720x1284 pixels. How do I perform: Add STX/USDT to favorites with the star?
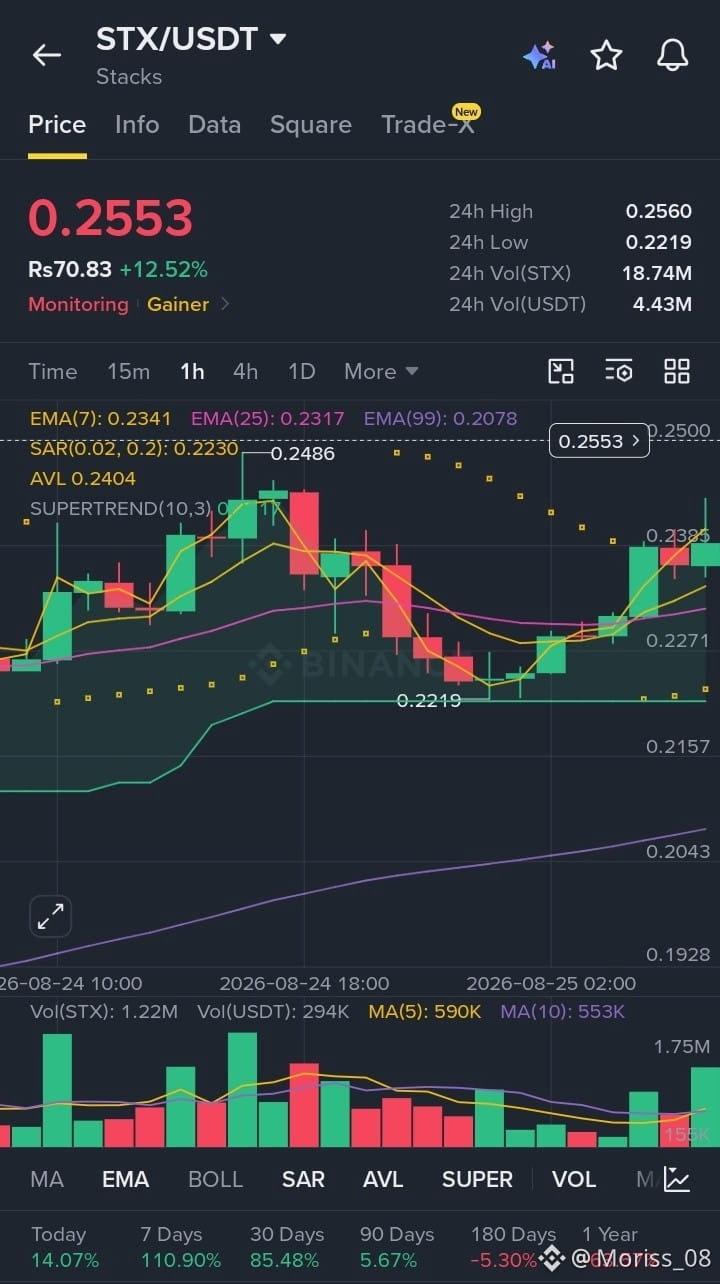point(606,55)
